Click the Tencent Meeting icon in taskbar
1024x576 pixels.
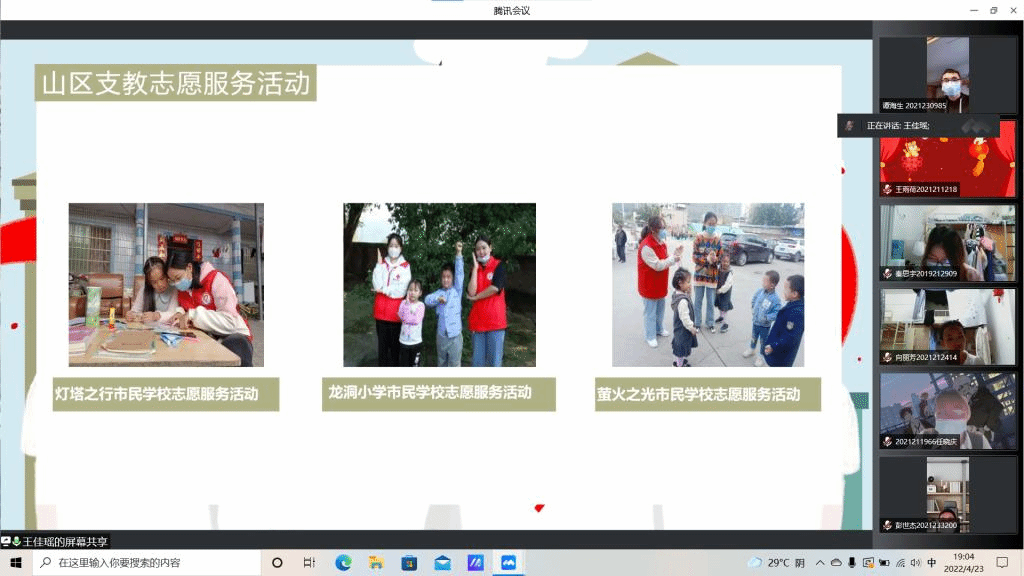click(507, 563)
